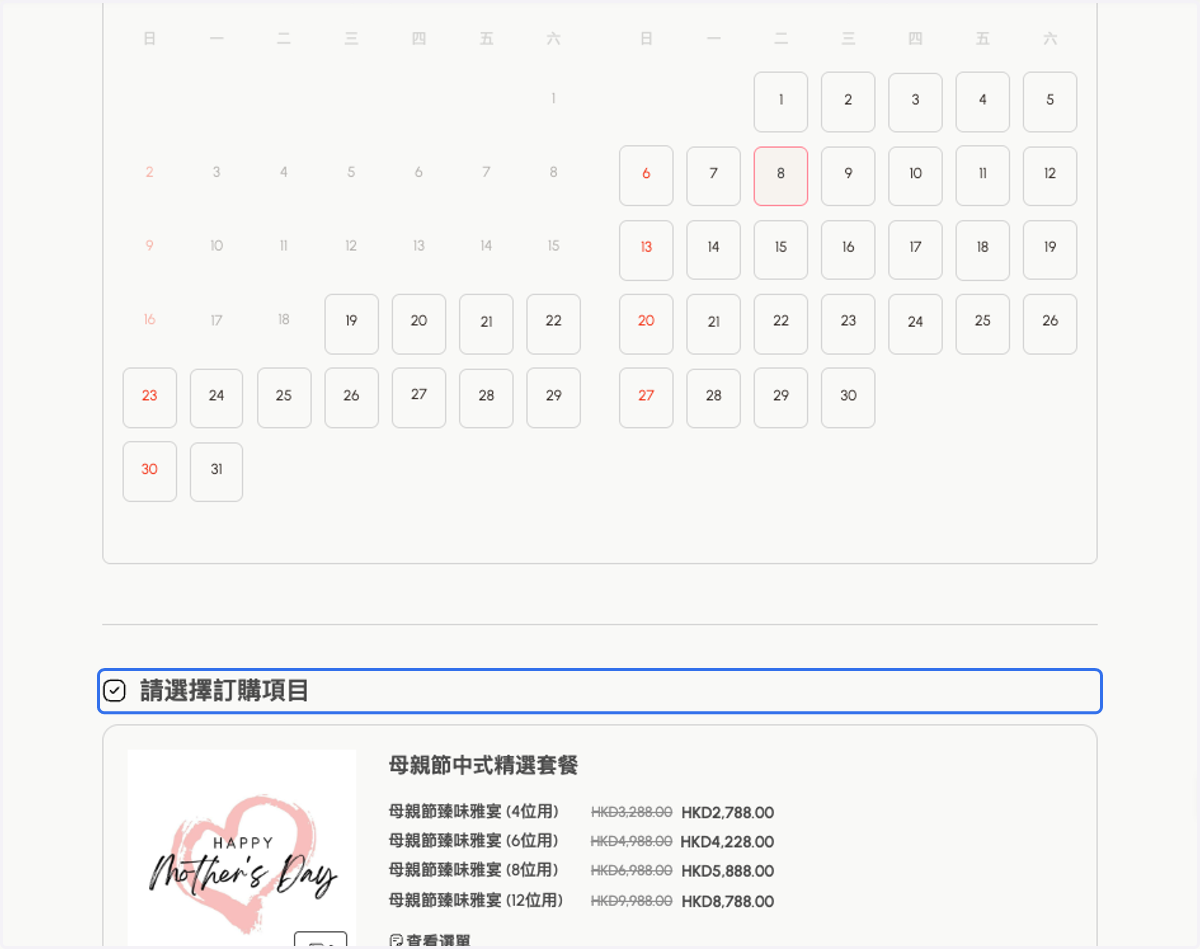Pick date 2 in the right calendar
Image resolution: width=1200 pixels, height=949 pixels.
tap(848, 102)
